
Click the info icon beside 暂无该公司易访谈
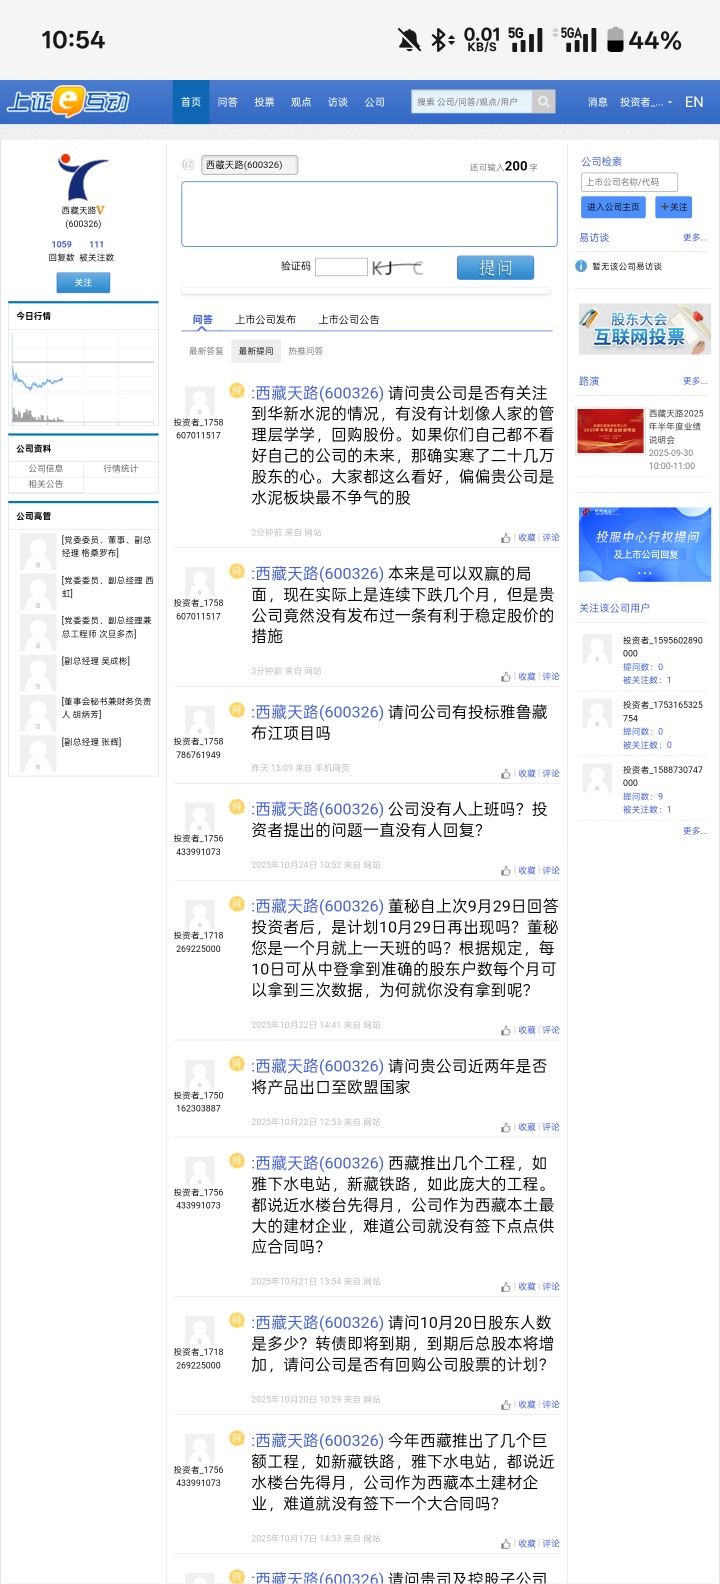(581, 266)
